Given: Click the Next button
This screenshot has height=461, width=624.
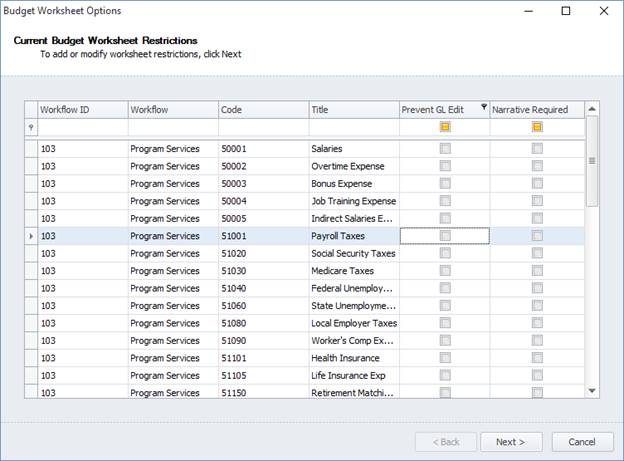Looking at the screenshot, I should 511,442.
